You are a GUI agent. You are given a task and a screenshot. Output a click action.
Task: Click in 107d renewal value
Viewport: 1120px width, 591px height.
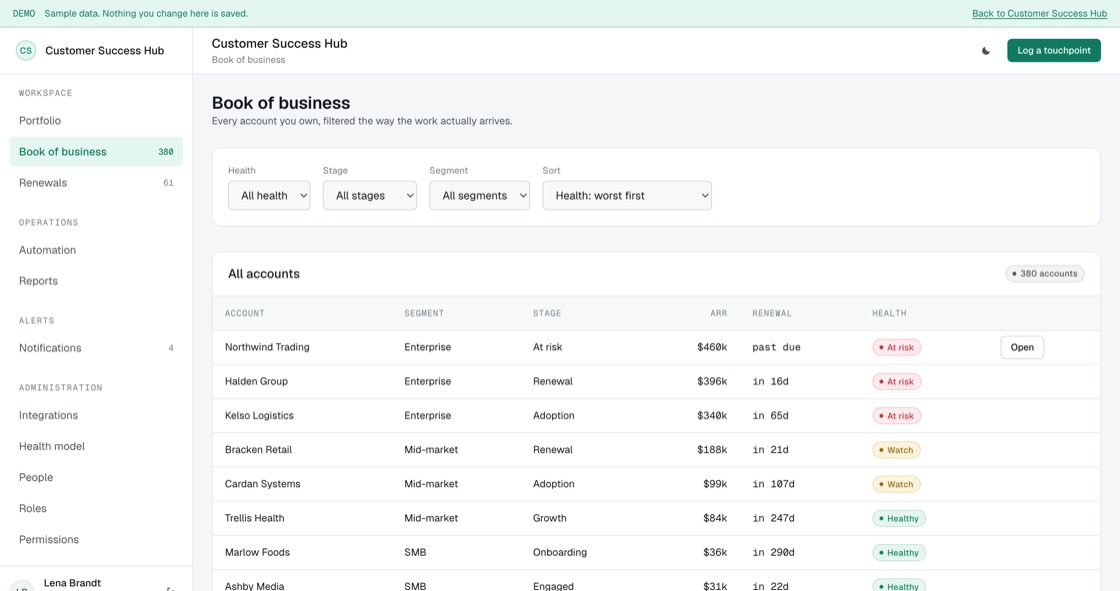[773, 485]
